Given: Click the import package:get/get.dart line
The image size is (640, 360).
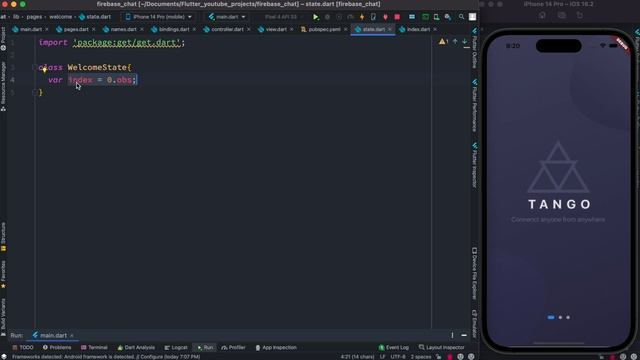Looking at the screenshot, I should pos(112,42).
